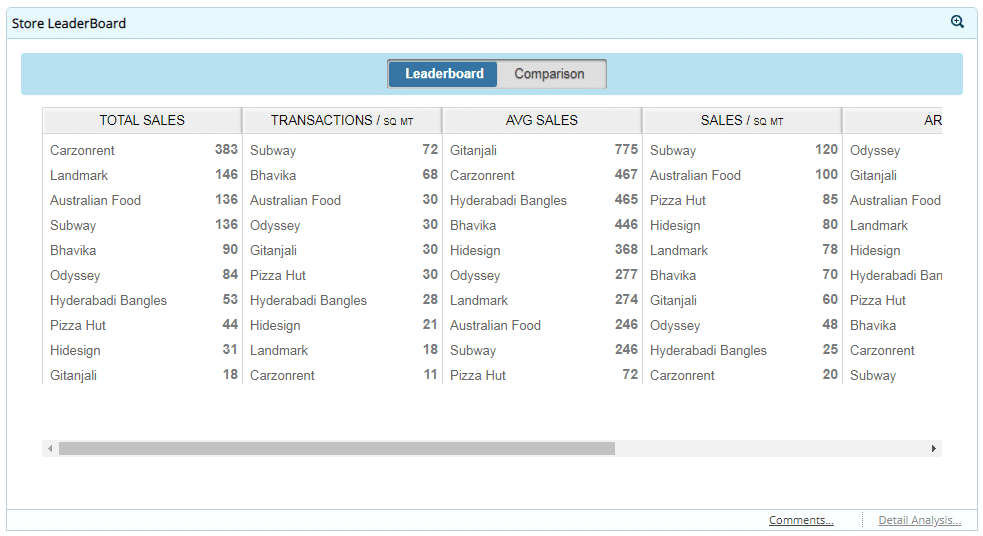The image size is (983, 536).
Task: Click the value 120 for Subway sales per sq mt
Action: (x=826, y=149)
